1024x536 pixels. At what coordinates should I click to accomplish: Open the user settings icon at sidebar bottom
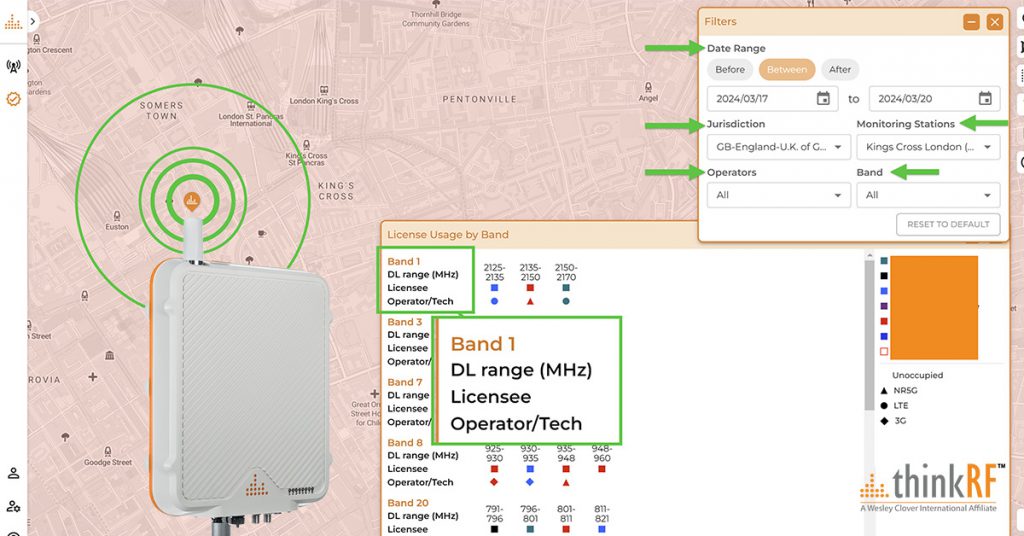[x=13, y=507]
